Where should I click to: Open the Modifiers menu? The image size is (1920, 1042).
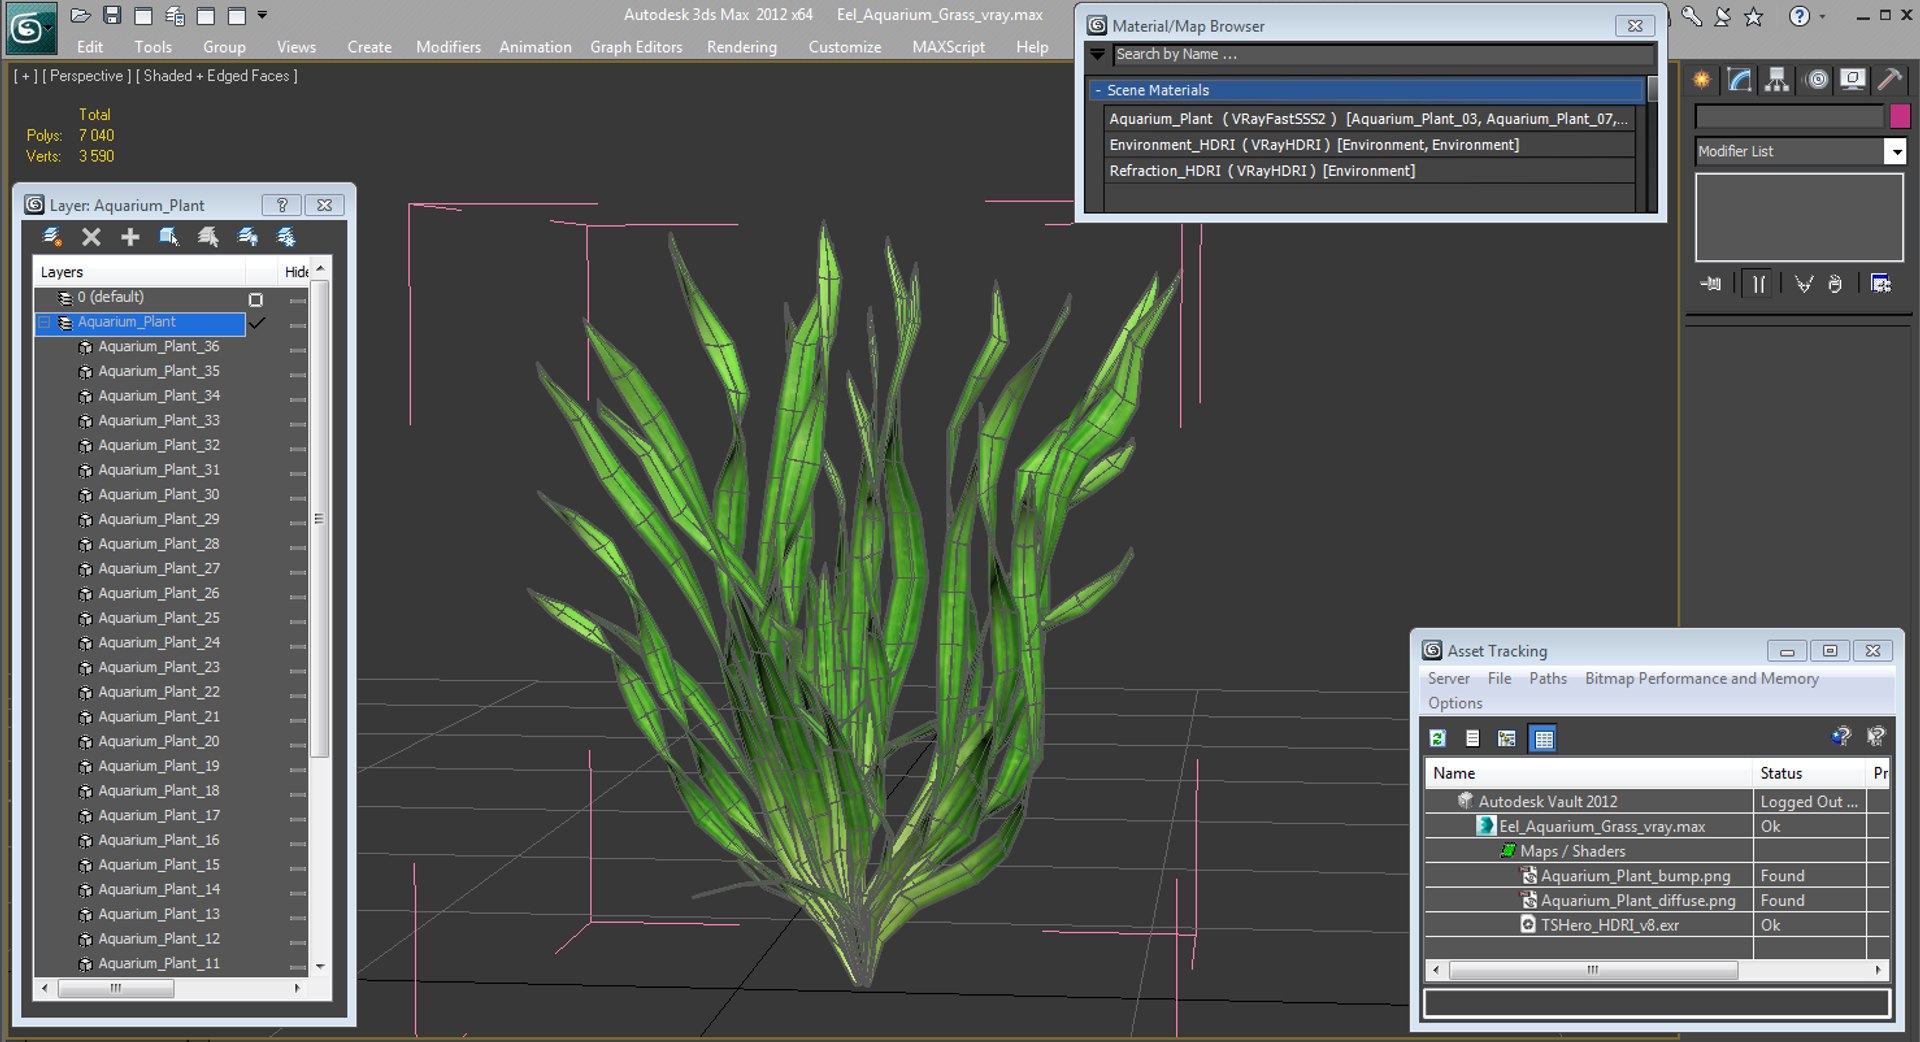[x=448, y=47]
